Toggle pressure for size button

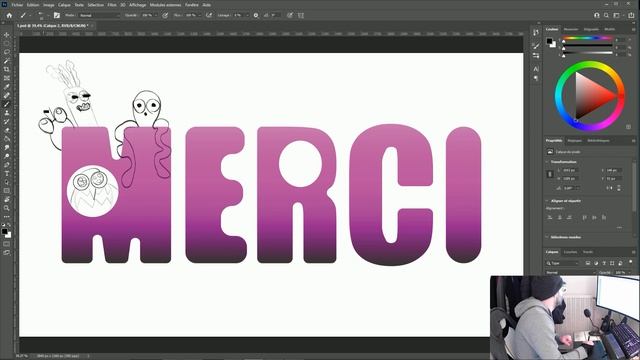click(289, 15)
